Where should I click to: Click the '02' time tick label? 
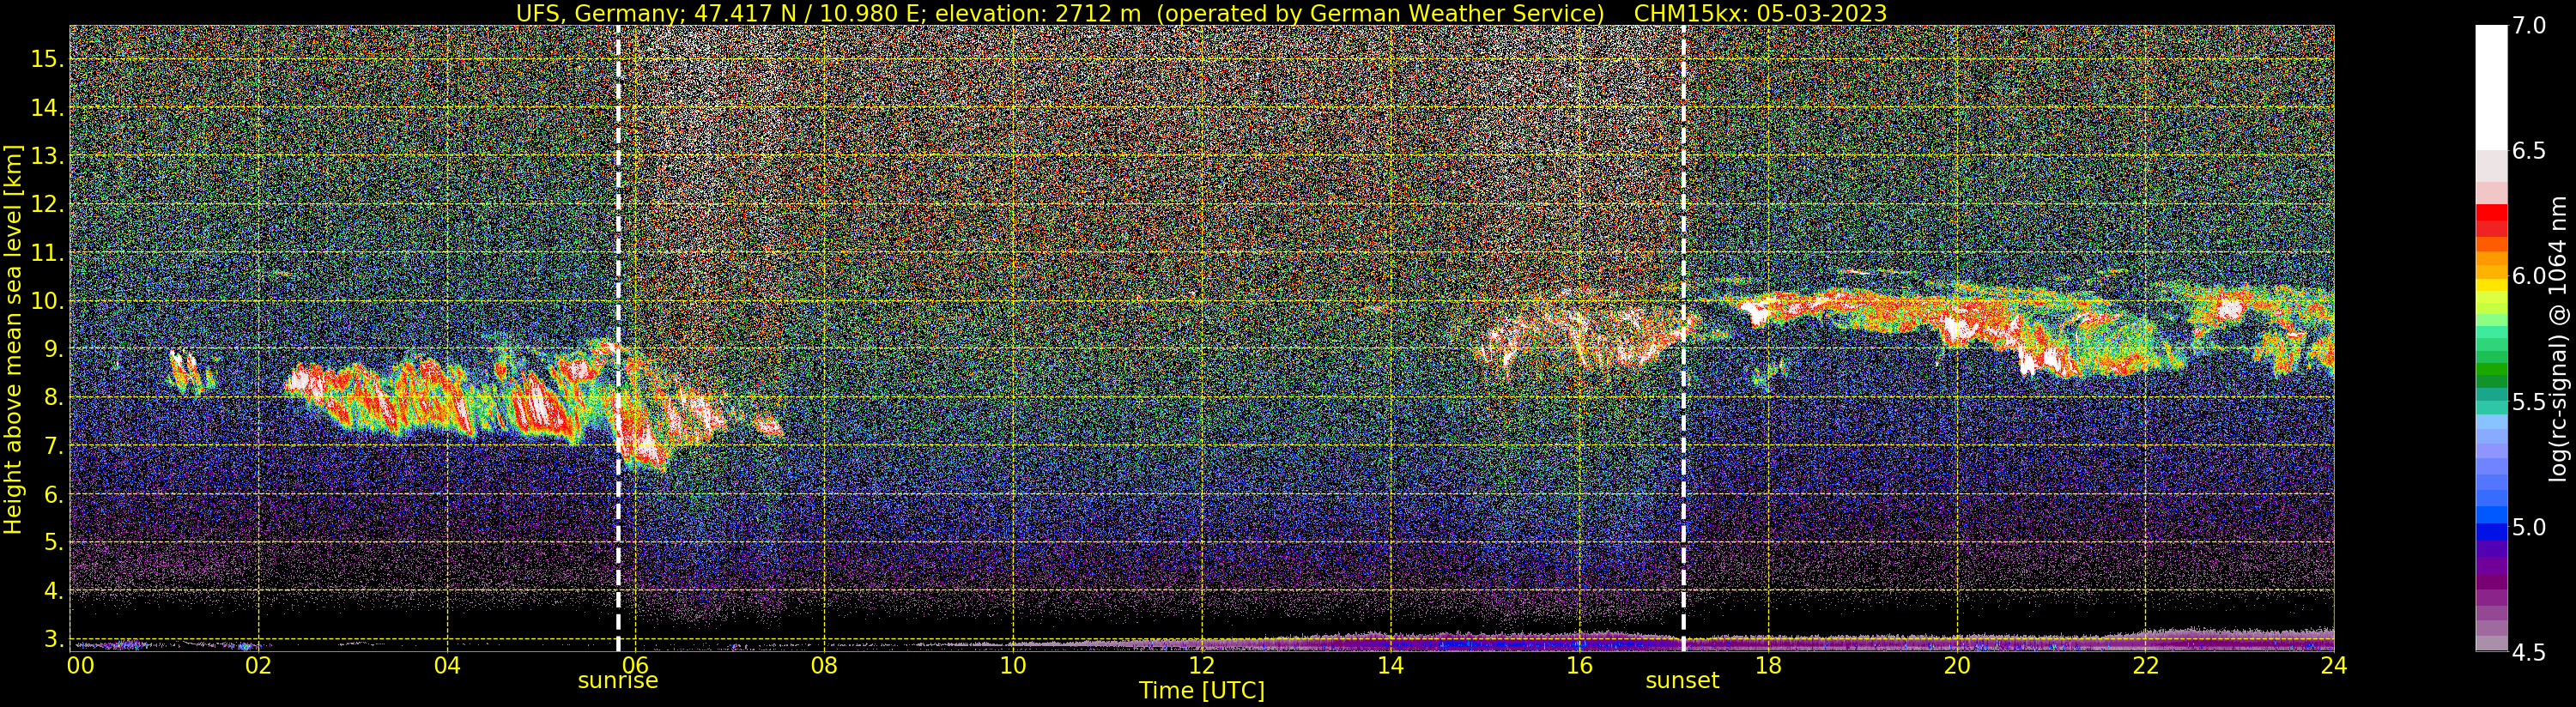pyautogui.click(x=258, y=665)
